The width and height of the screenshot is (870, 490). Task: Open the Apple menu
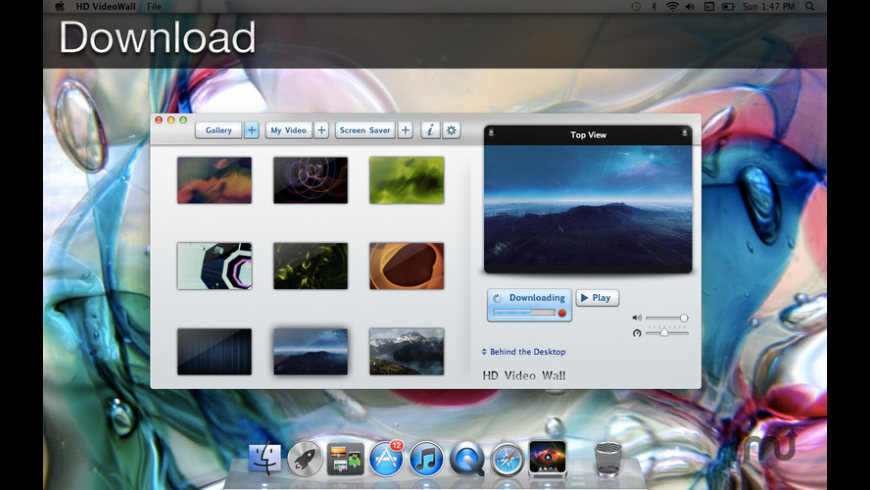coord(60,7)
